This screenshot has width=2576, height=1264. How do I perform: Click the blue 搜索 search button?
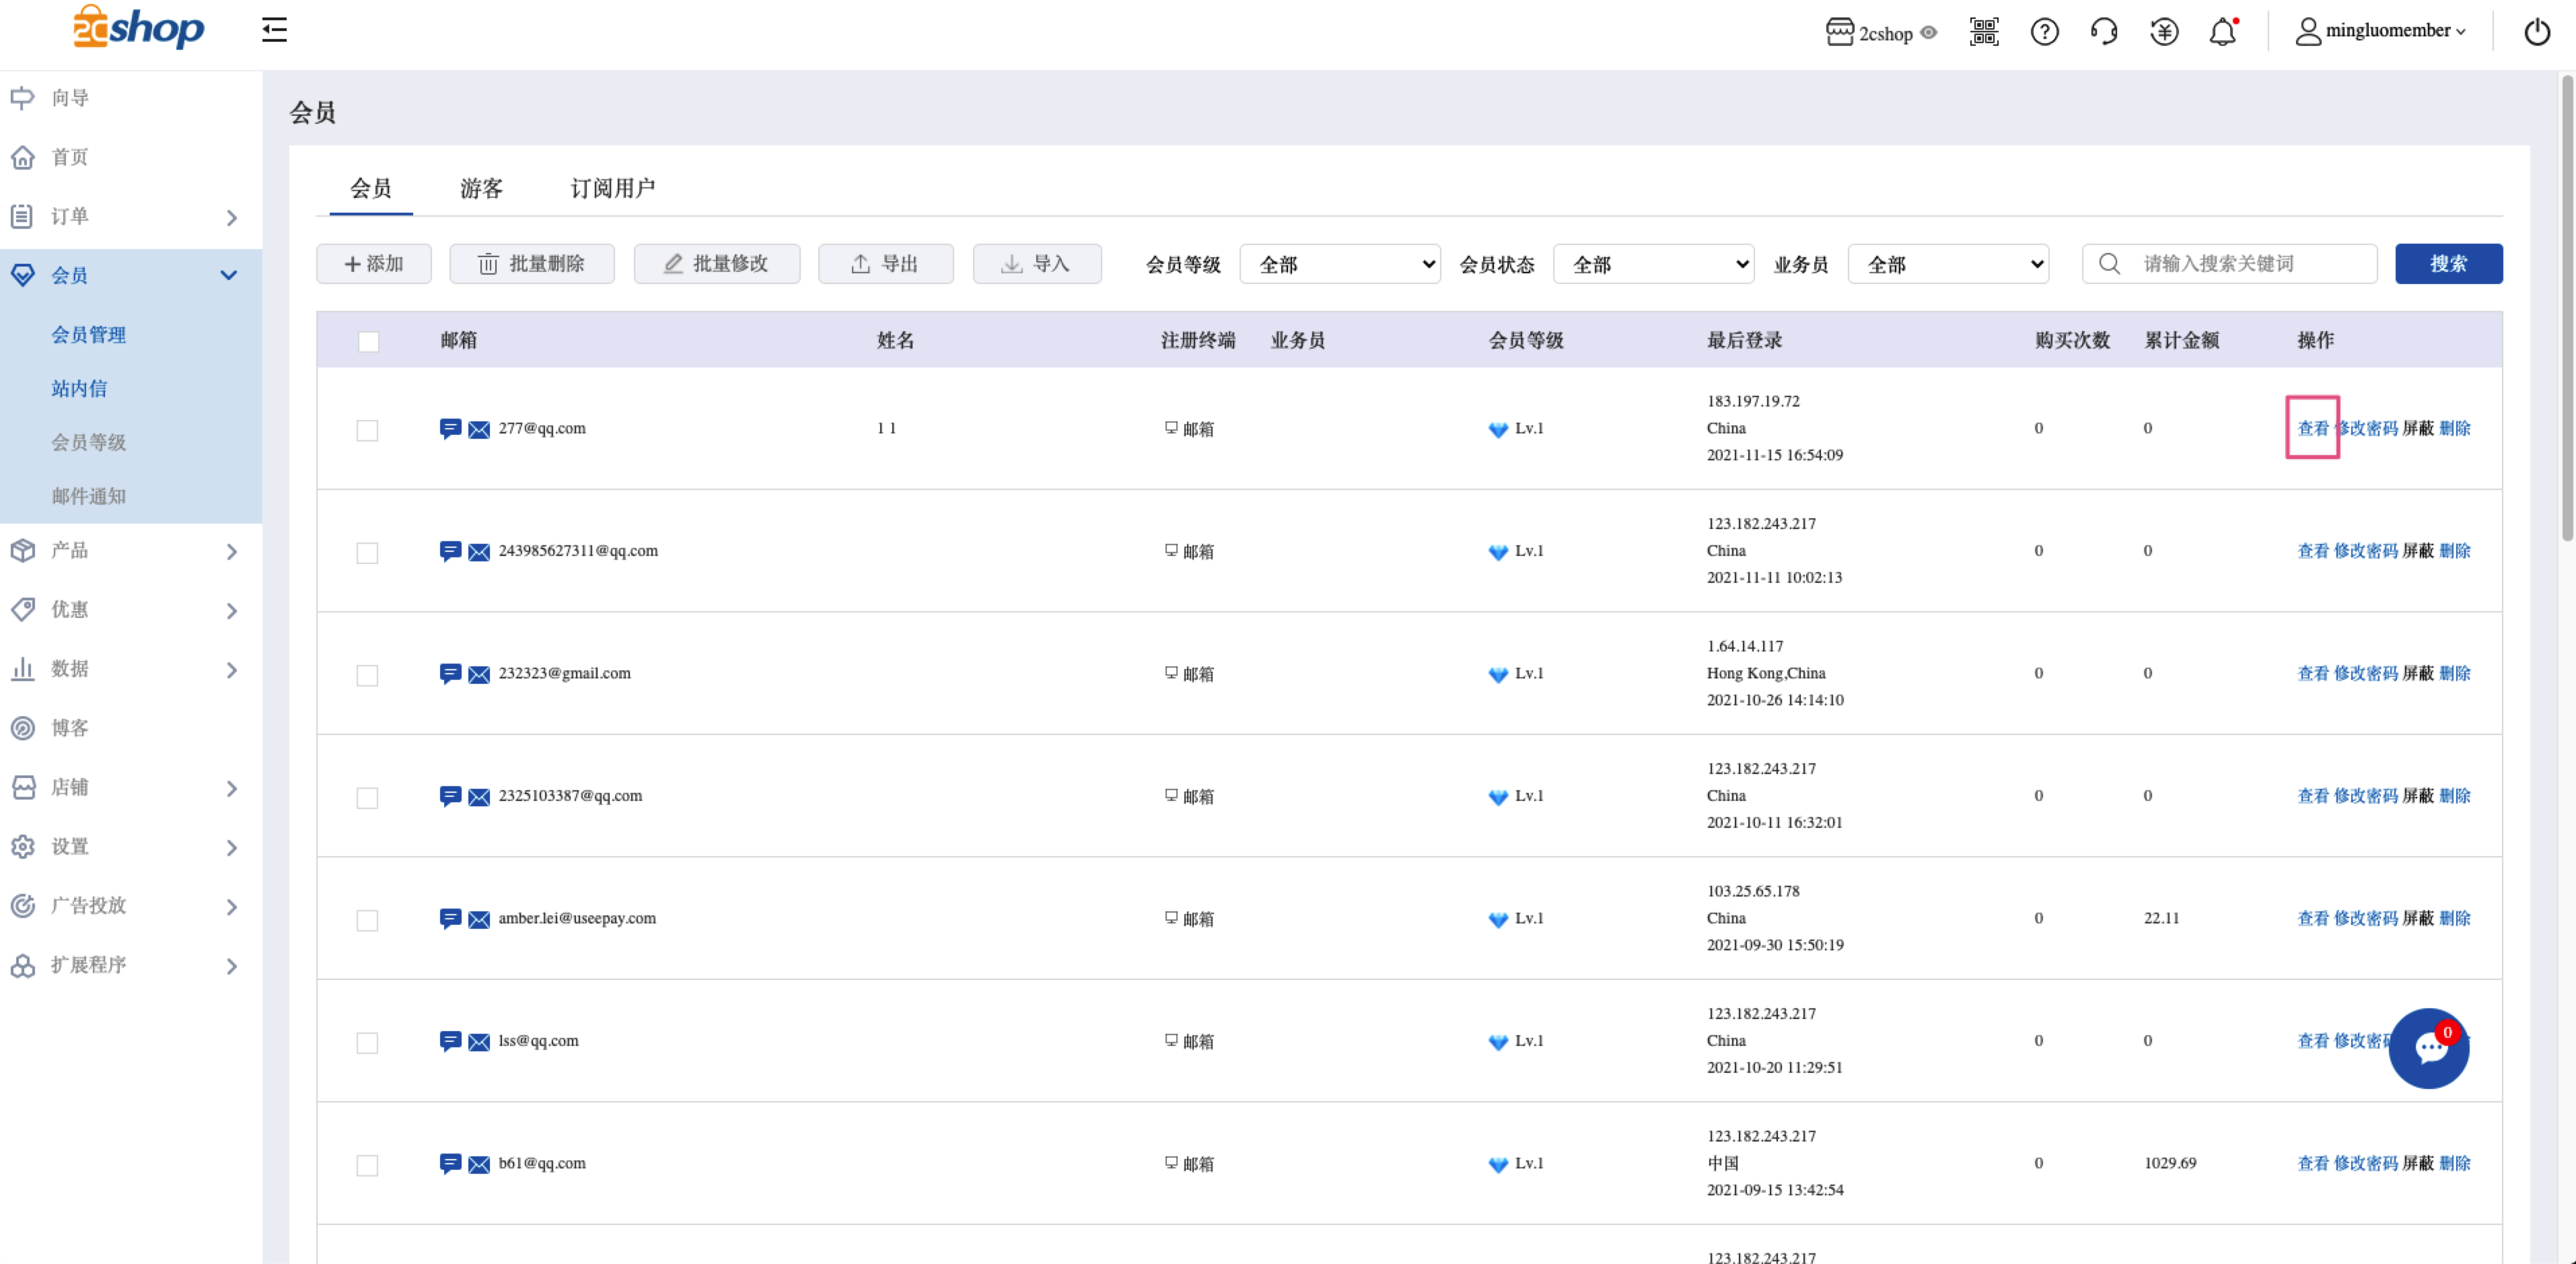pos(2449,264)
